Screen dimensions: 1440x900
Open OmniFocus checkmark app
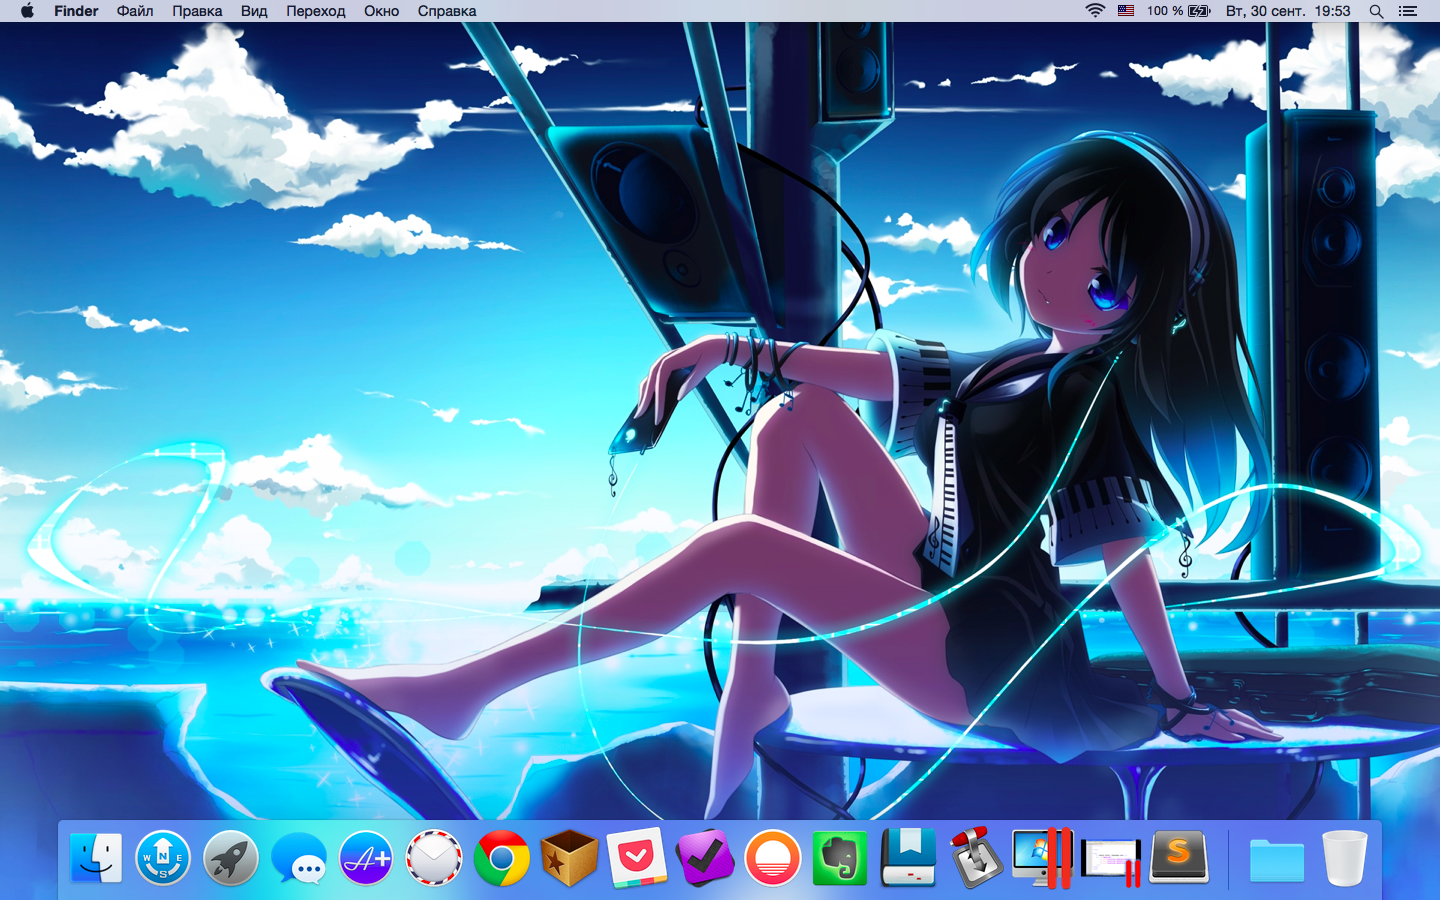(x=705, y=858)
